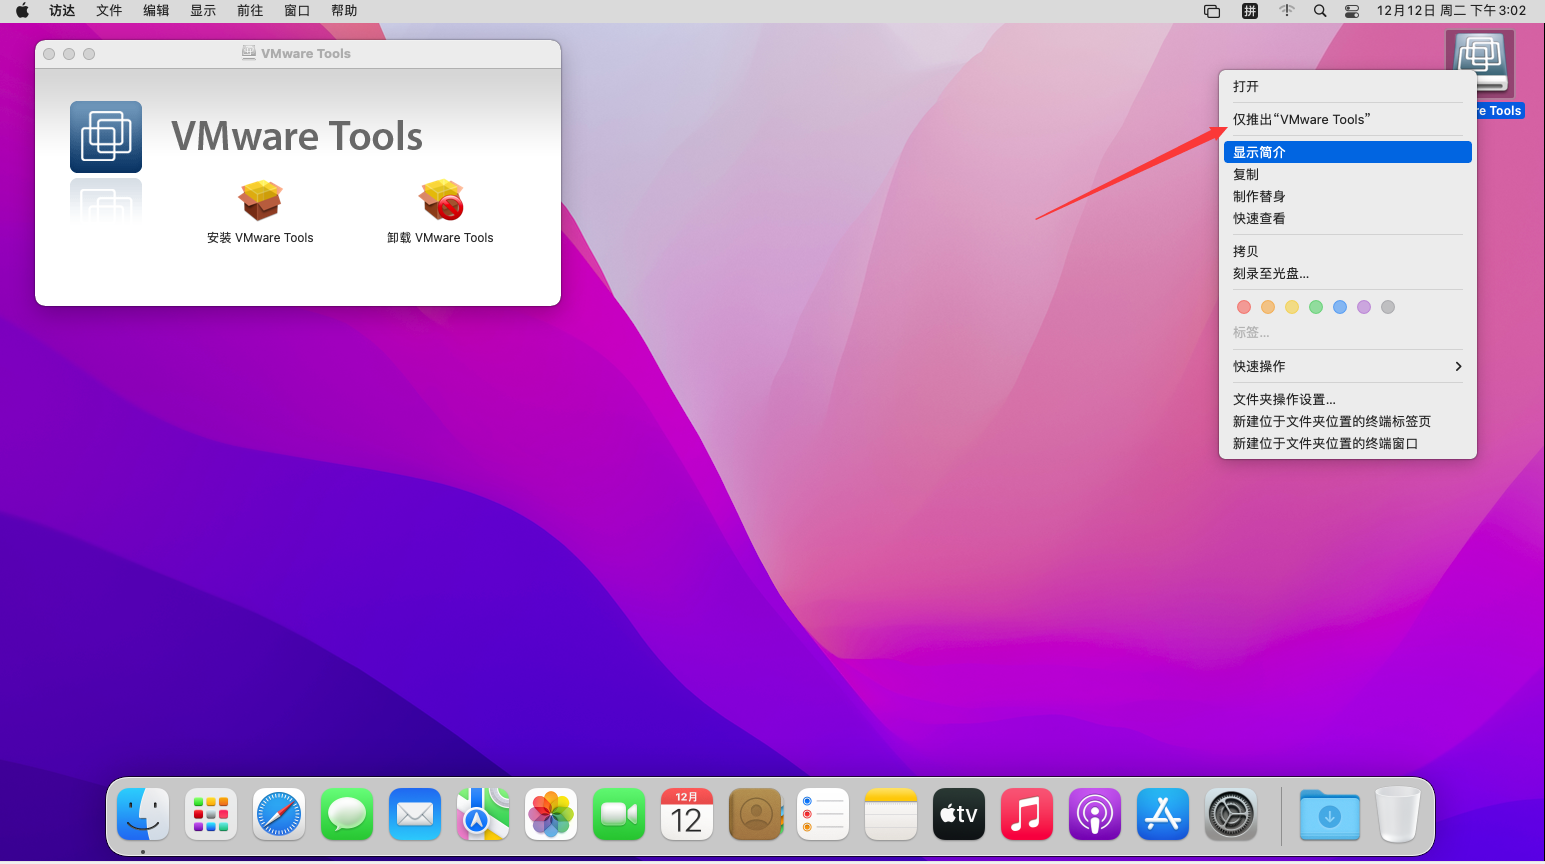Open Spotlight search in the menu bar
The width and height of the screenshot is (1545, 864).
1320,11
